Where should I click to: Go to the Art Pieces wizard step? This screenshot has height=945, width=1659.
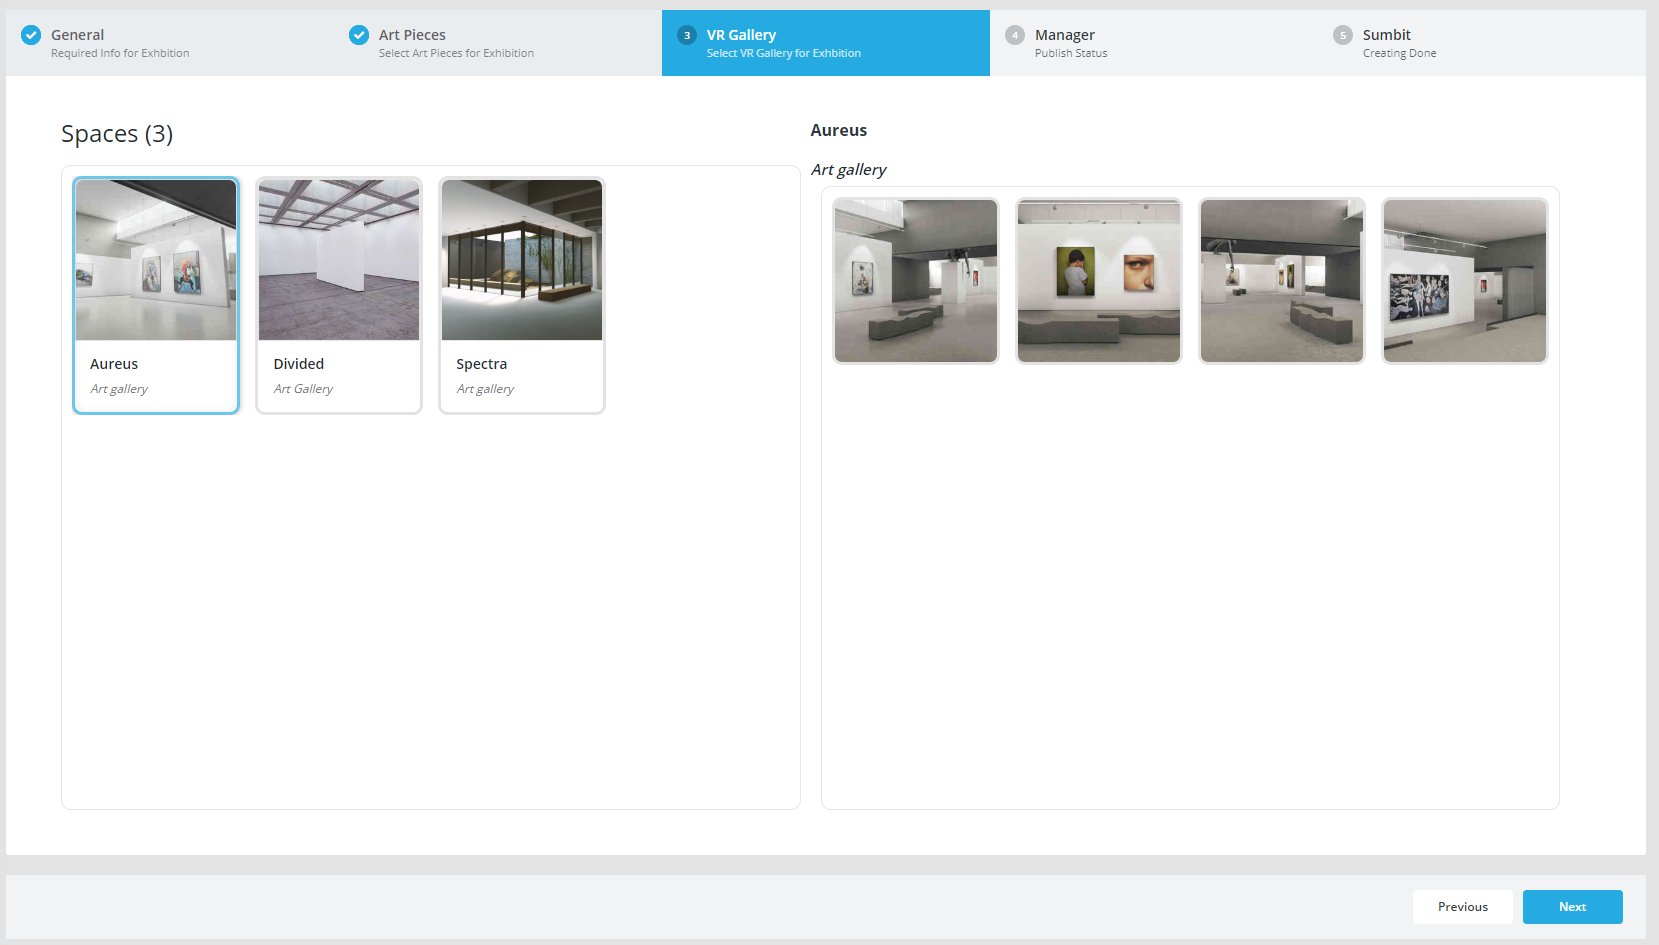click(498, 43)
